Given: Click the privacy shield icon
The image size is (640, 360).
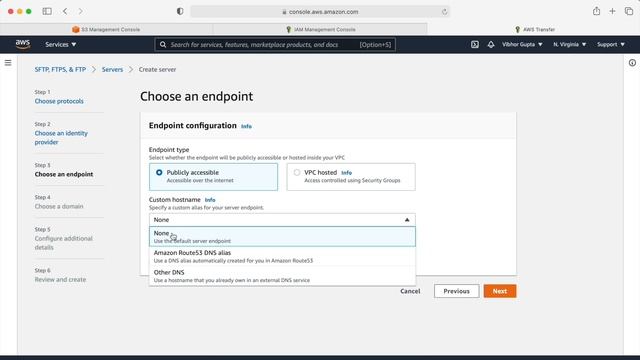Looking at the screenshot, I should 180,11.
